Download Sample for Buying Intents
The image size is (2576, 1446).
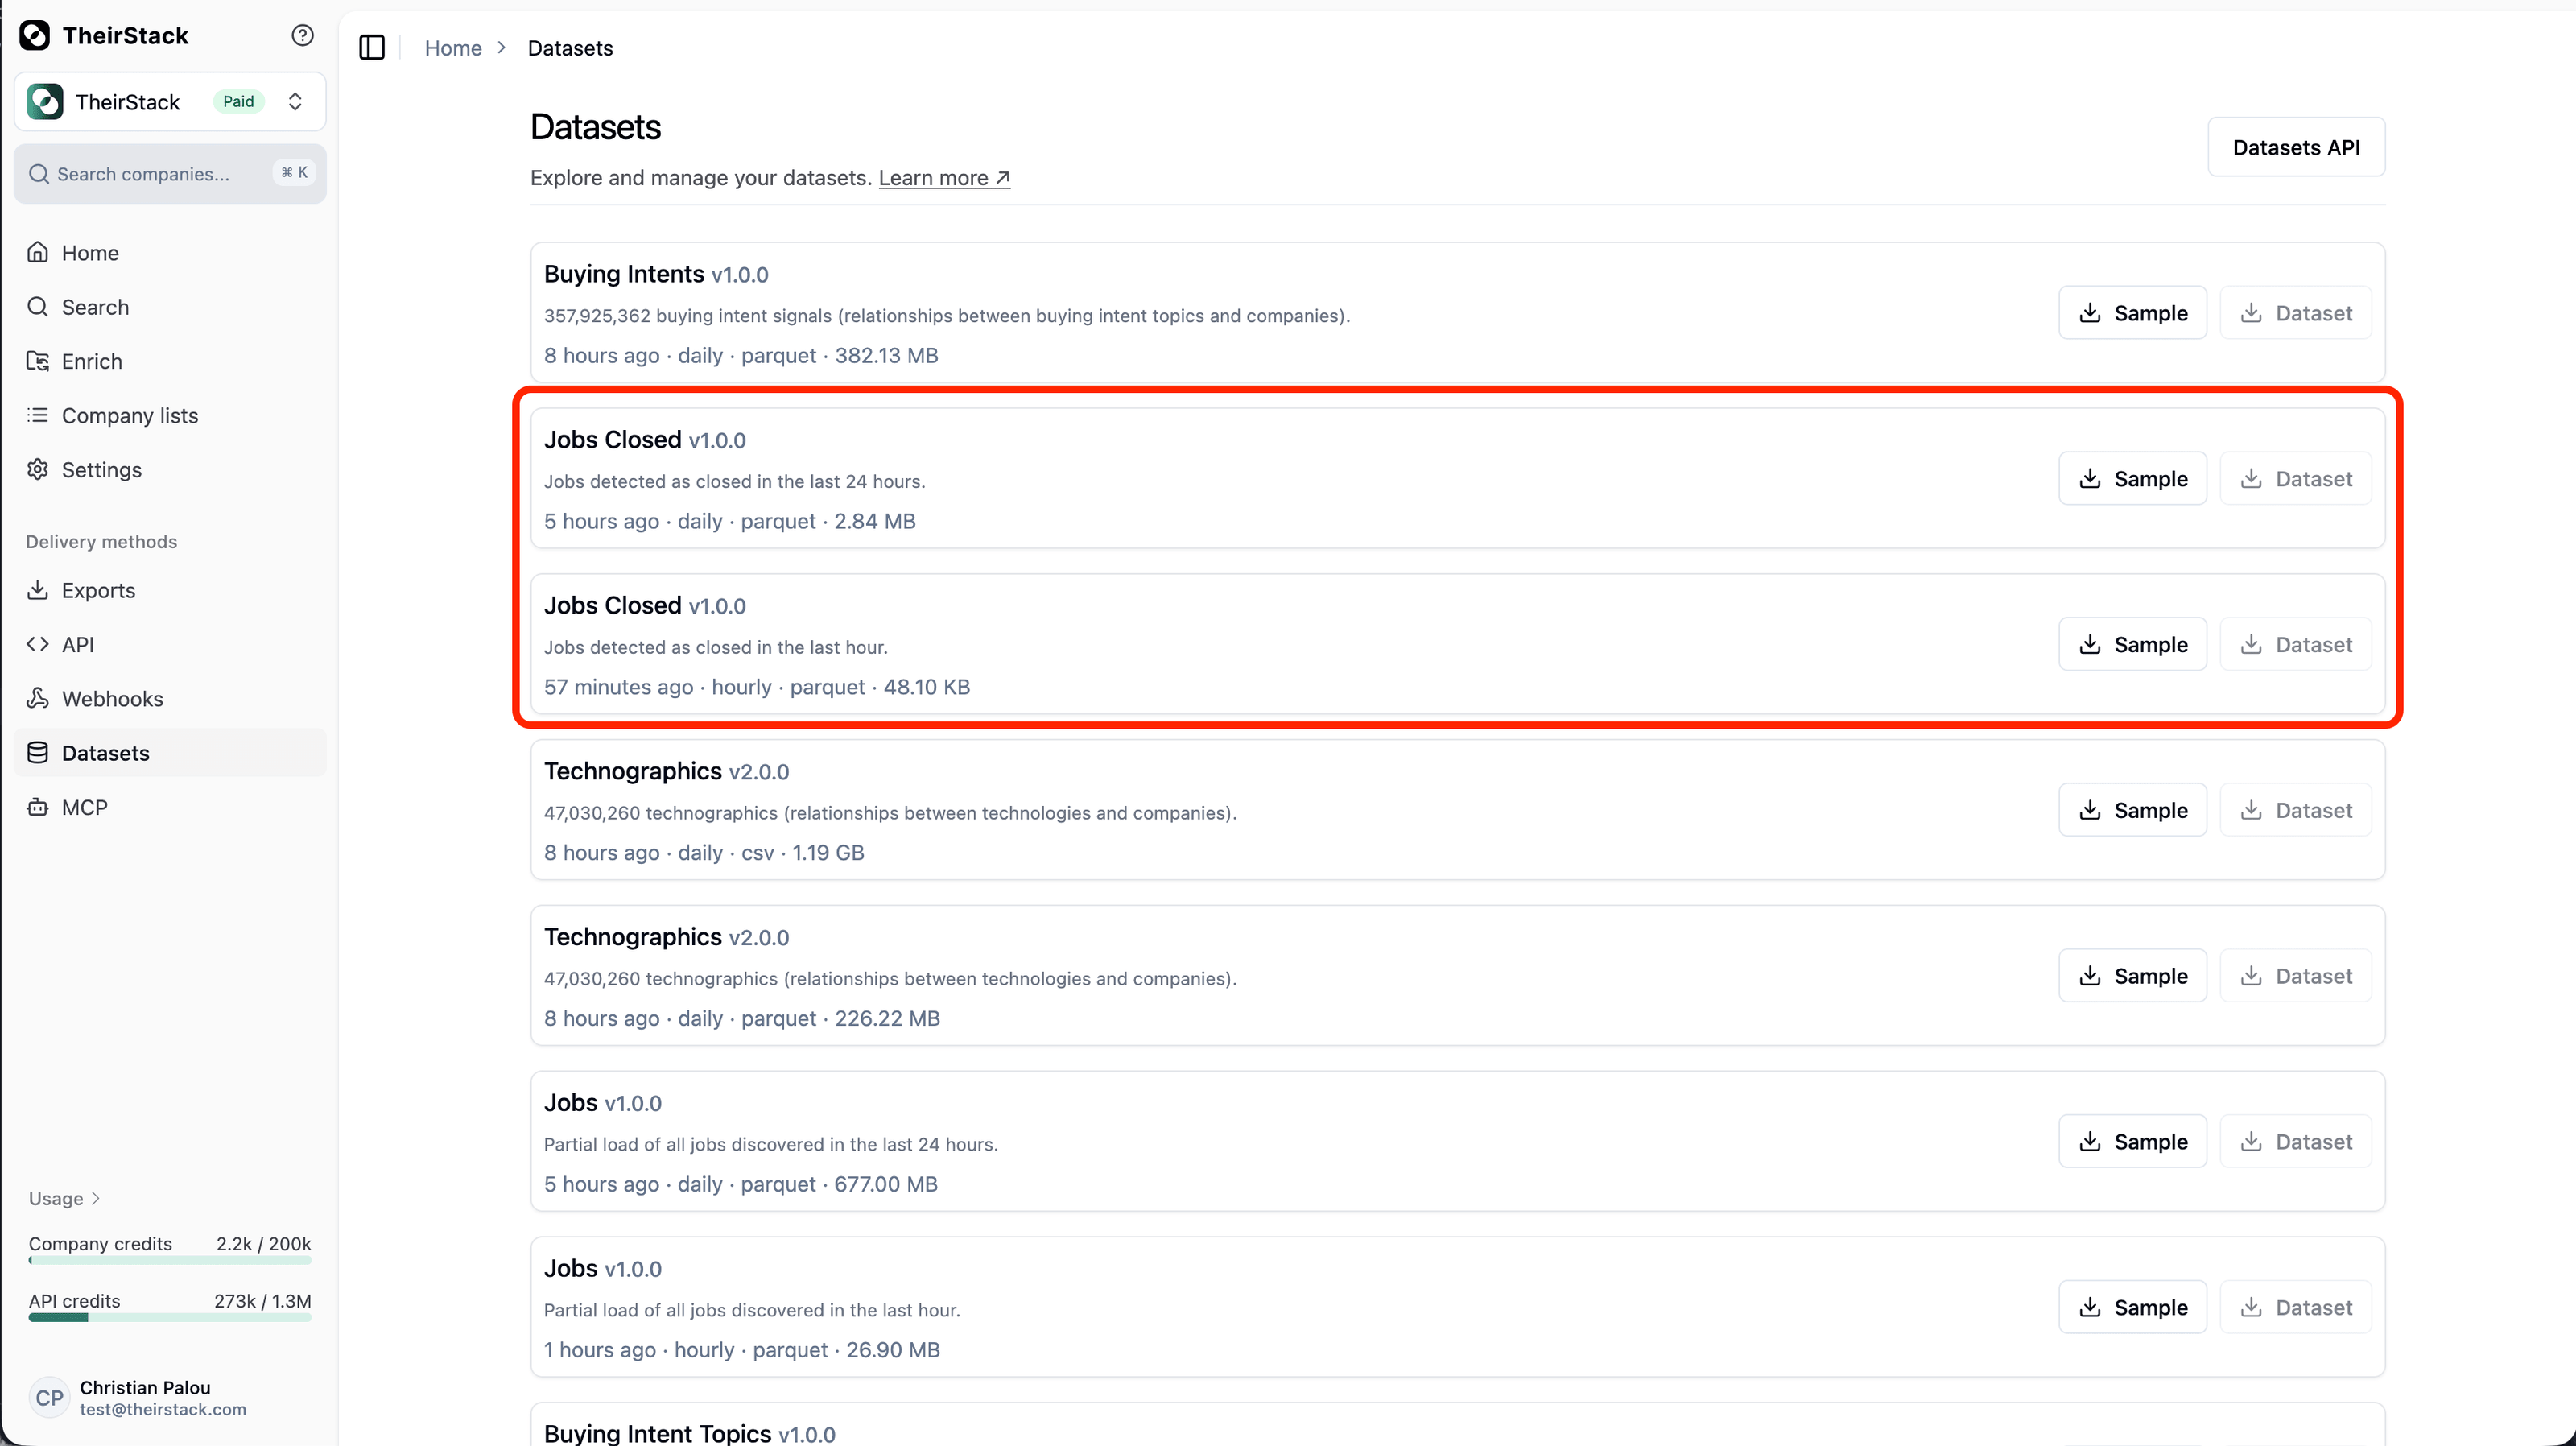click(x=2132, y=313)
